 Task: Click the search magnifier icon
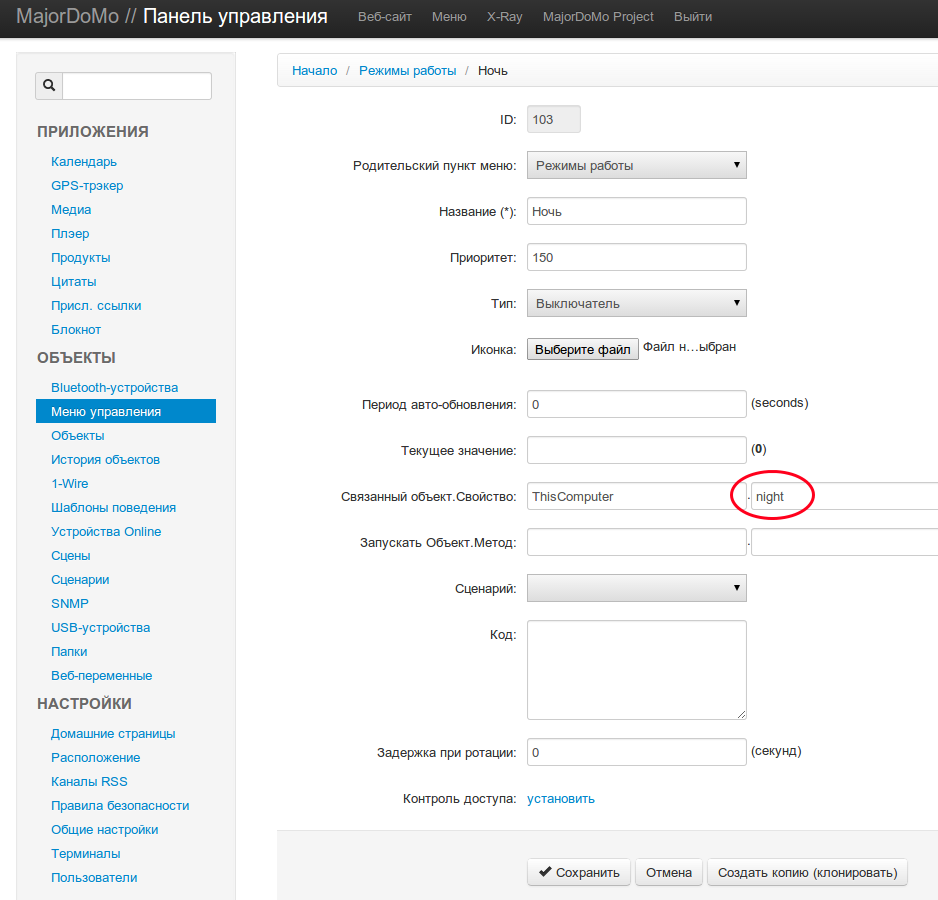[49, 86]
